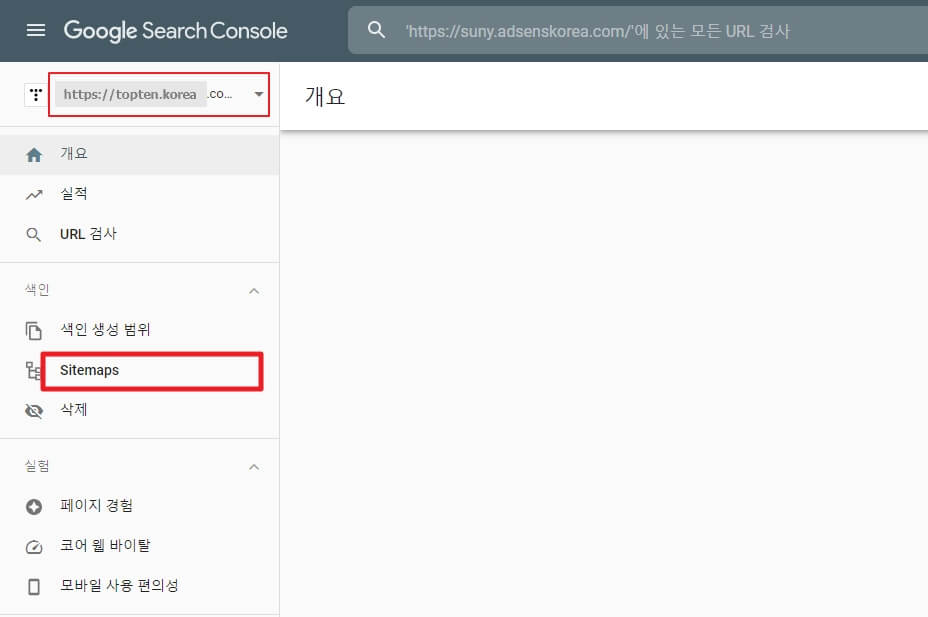Open the 삭제 removals page
928x617 pixels.
point(139,409)
